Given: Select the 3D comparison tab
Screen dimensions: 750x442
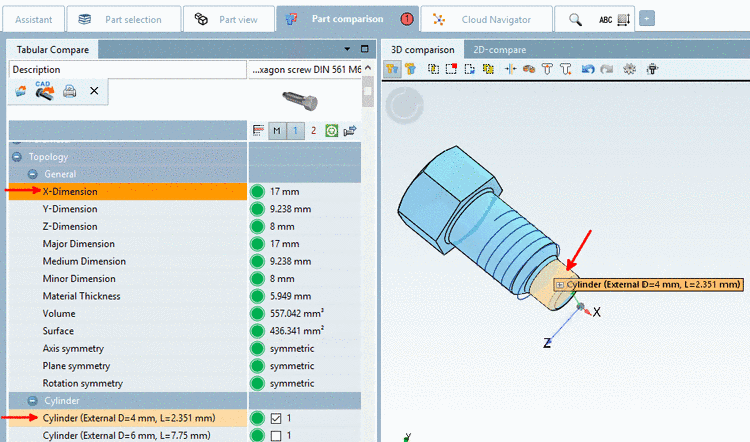Looking at the screenshot, I should tap(423, 50).
